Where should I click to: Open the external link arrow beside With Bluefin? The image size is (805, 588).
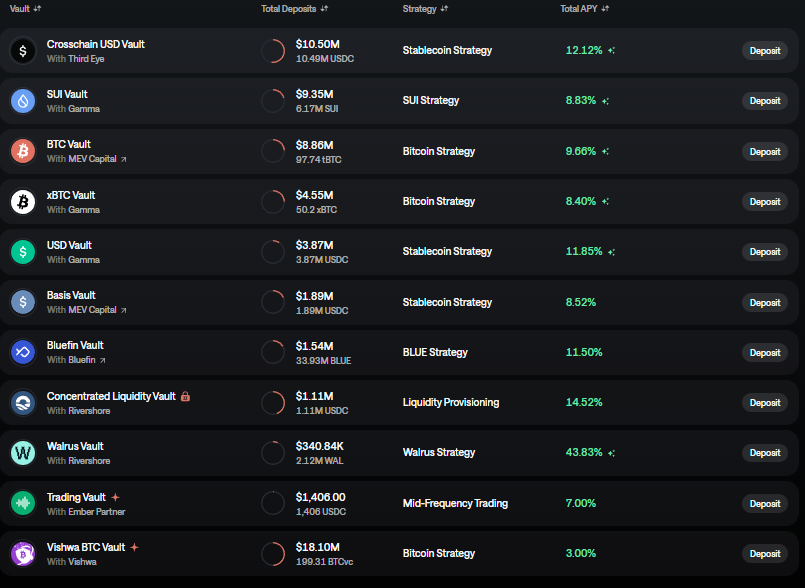click(103, 361)
